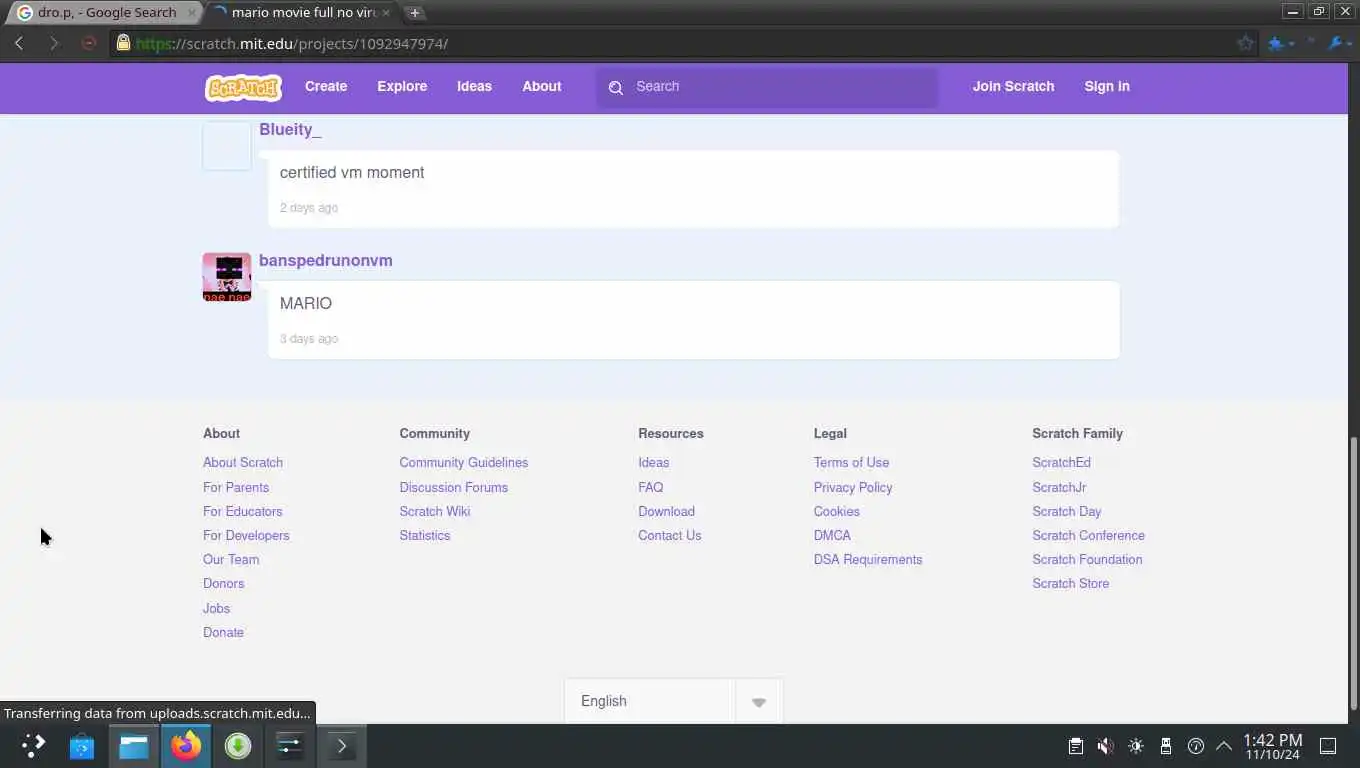Screen dimensions: 1360x768
Task: Click Join Scratch
Action: (1013, 87)
